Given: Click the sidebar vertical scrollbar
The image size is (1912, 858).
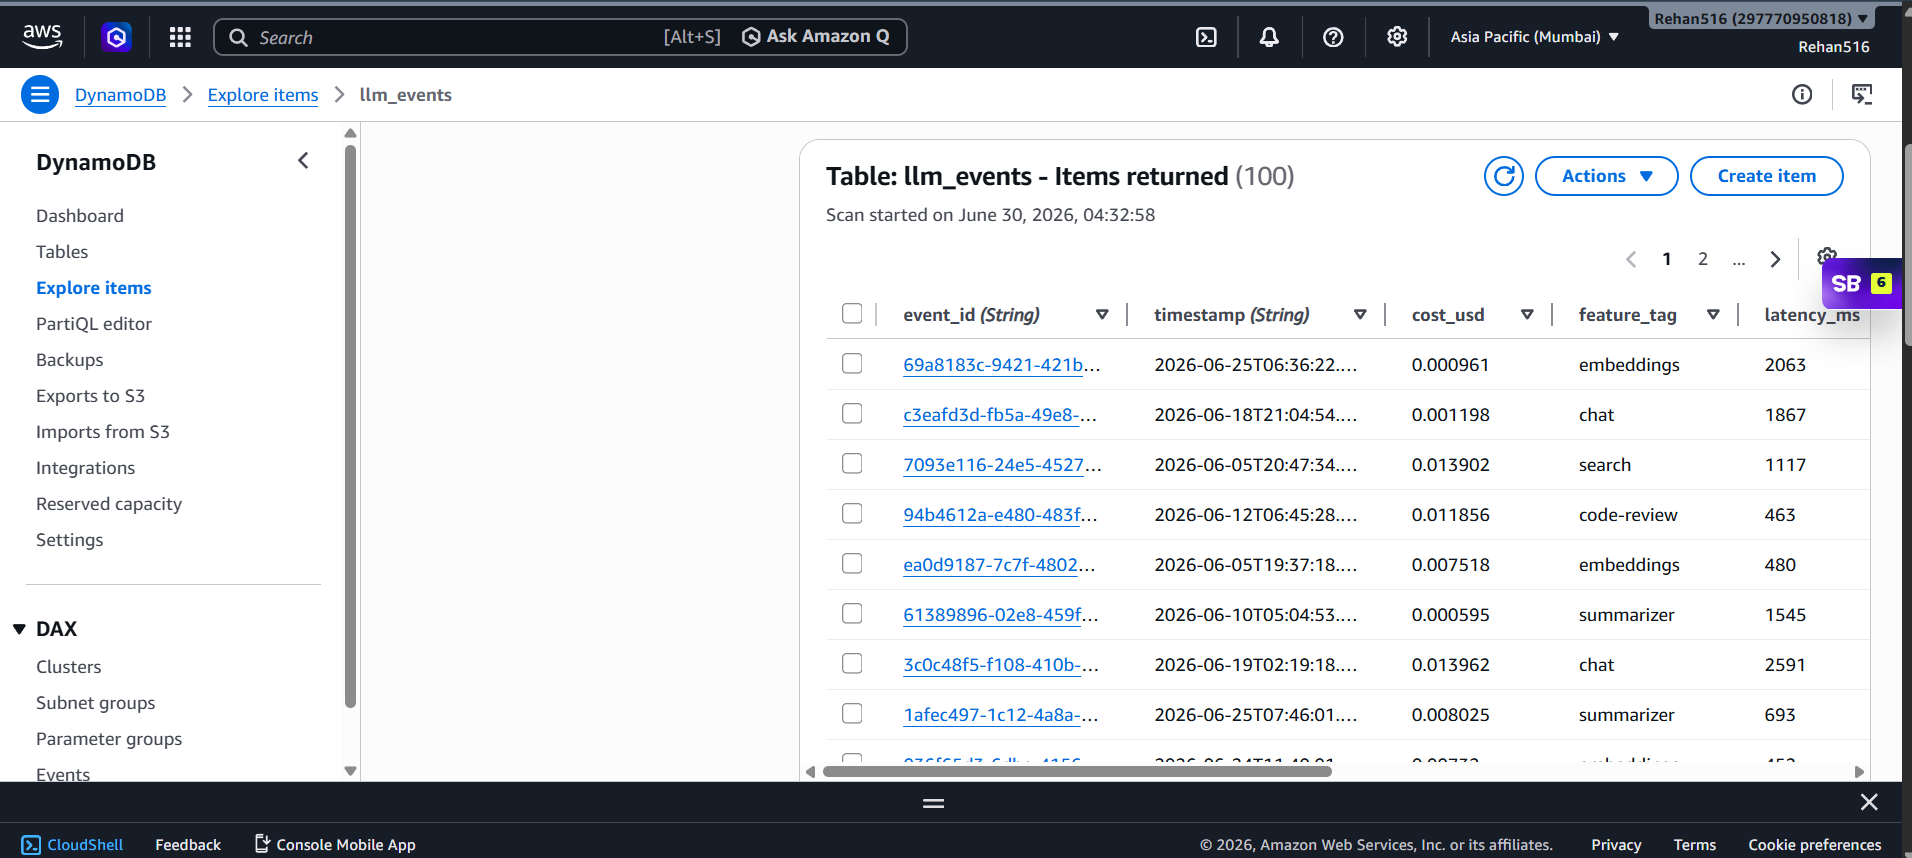Looking at the screenshot, I should [x=350, y=427].
